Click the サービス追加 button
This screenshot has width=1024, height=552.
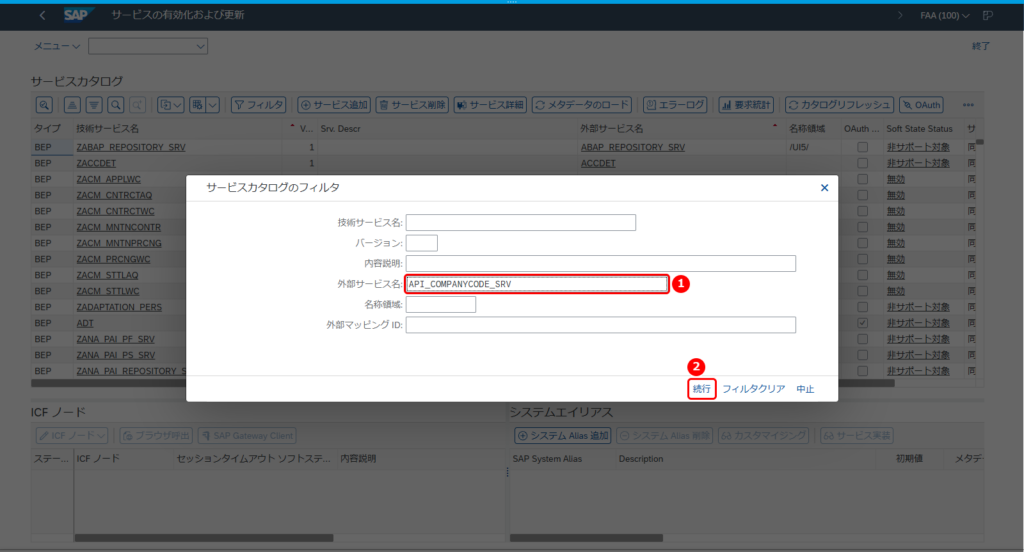(334, 105)
